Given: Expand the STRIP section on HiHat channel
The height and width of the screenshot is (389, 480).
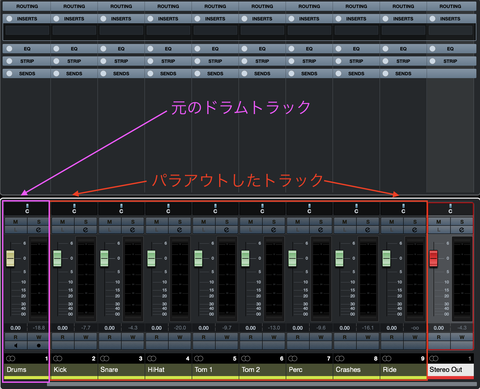Looking at the screenshot, I should coord(168,61).
